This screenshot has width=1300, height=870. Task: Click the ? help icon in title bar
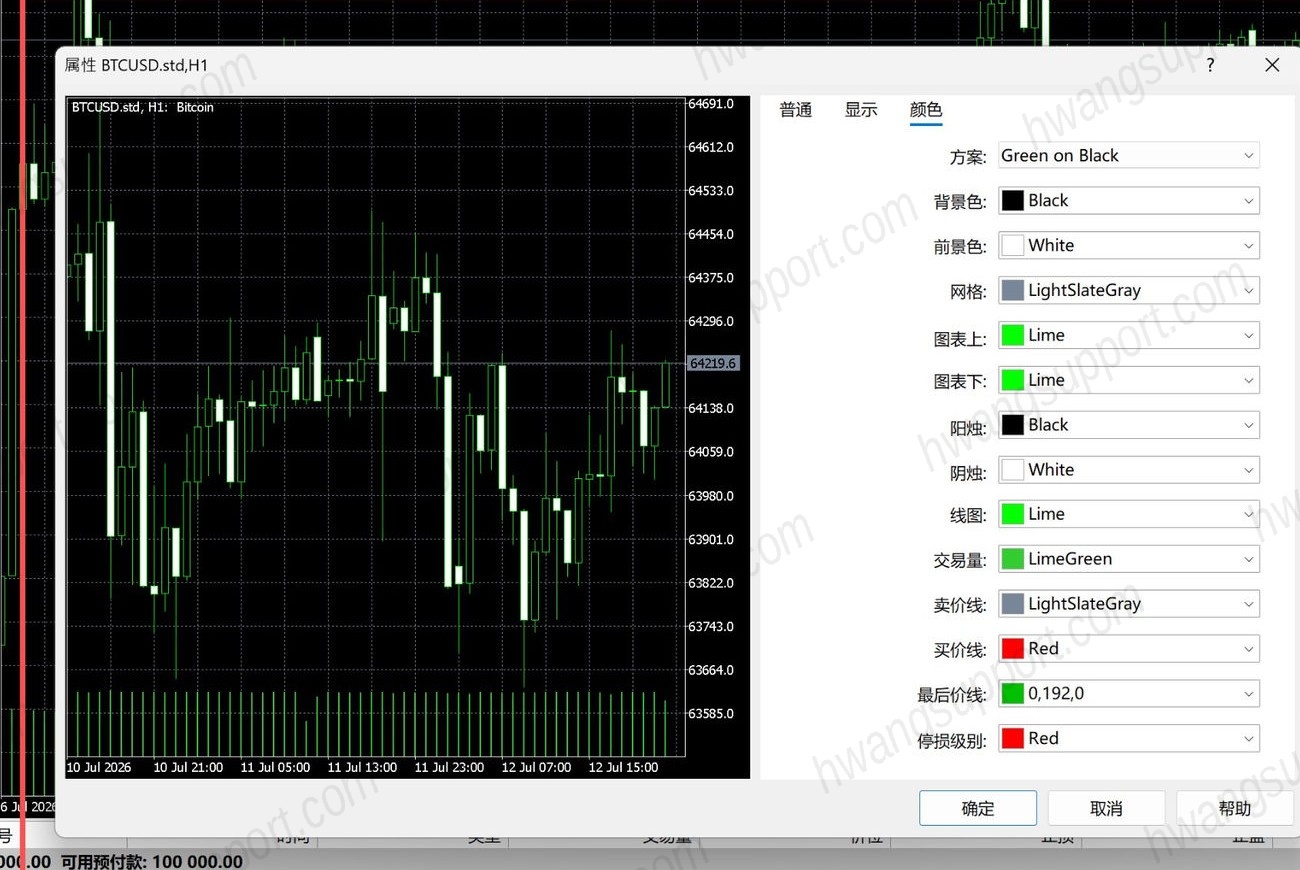pyautogui.click(x=1210, y=65)
